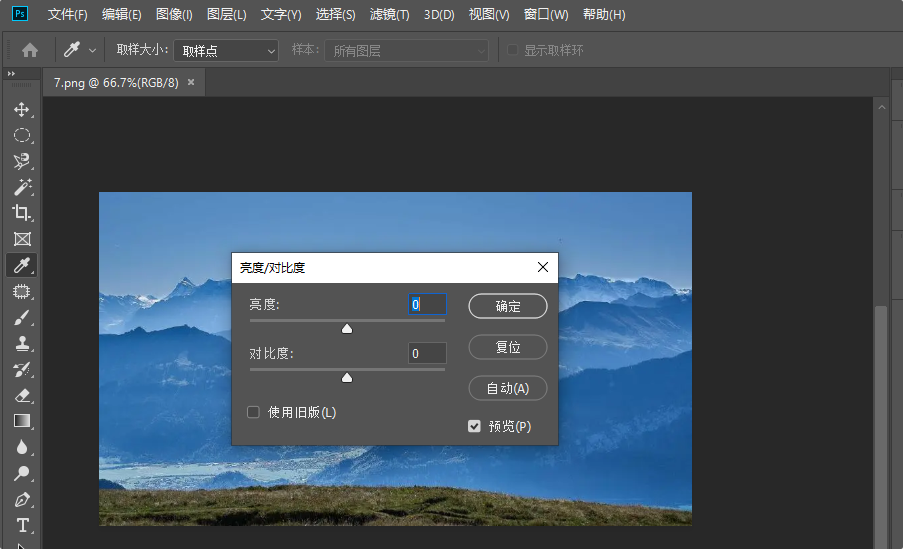Open the 编辑(E) menu
903x549 pixels.
pyautogui.click(x=122, y=14)
